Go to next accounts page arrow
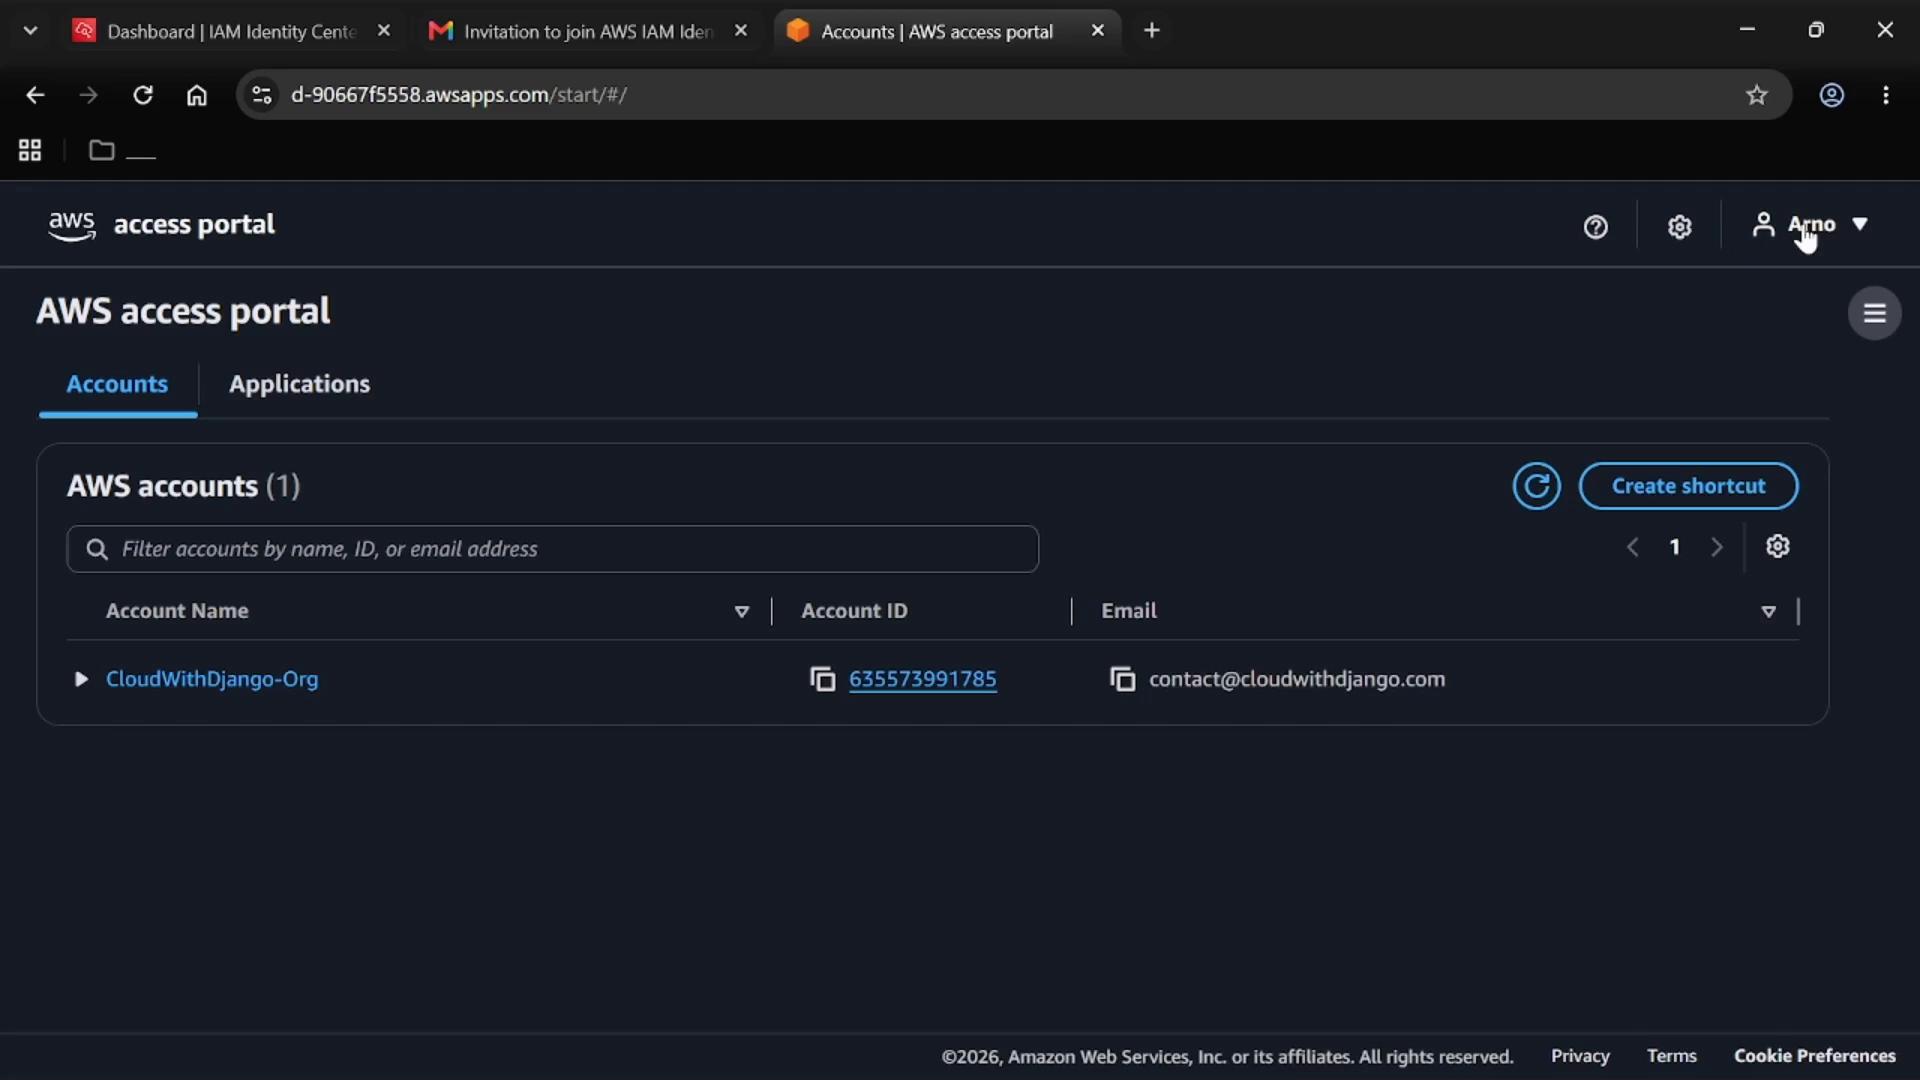The image size is (1920, 1080). click(x=1716, y=547)
